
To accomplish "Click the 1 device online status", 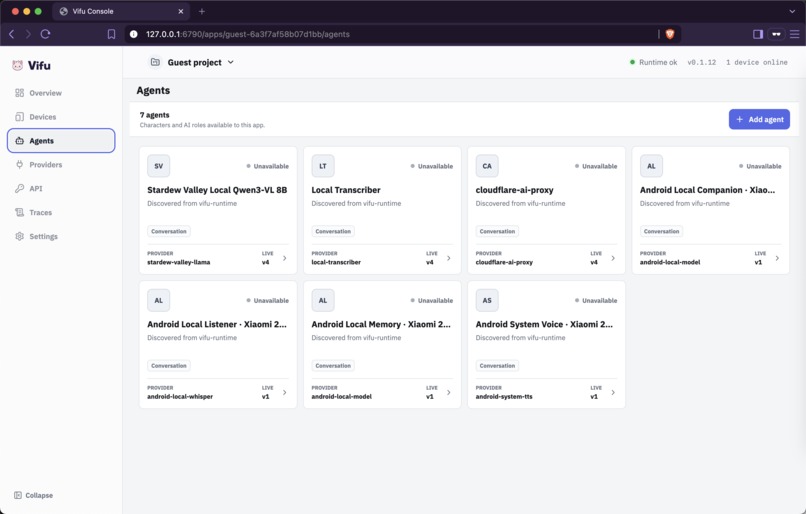I will point(757,62).
